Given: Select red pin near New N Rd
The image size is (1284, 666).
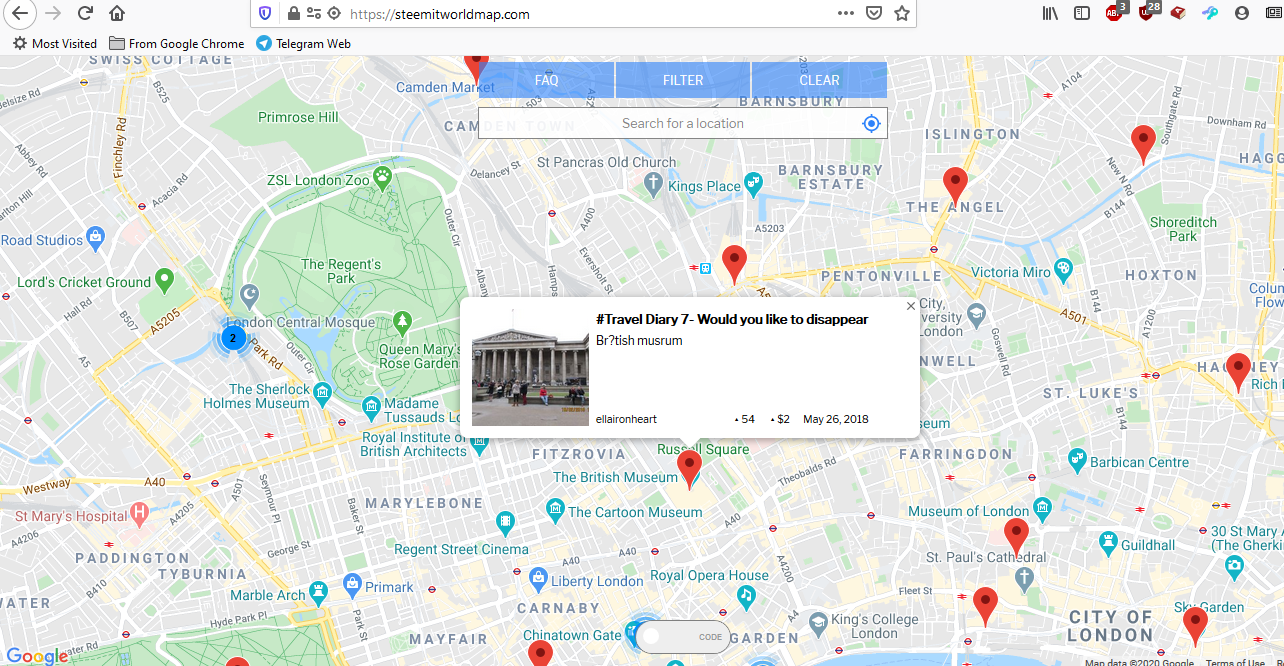Looking at the screenshot, I should point(1143,145).
